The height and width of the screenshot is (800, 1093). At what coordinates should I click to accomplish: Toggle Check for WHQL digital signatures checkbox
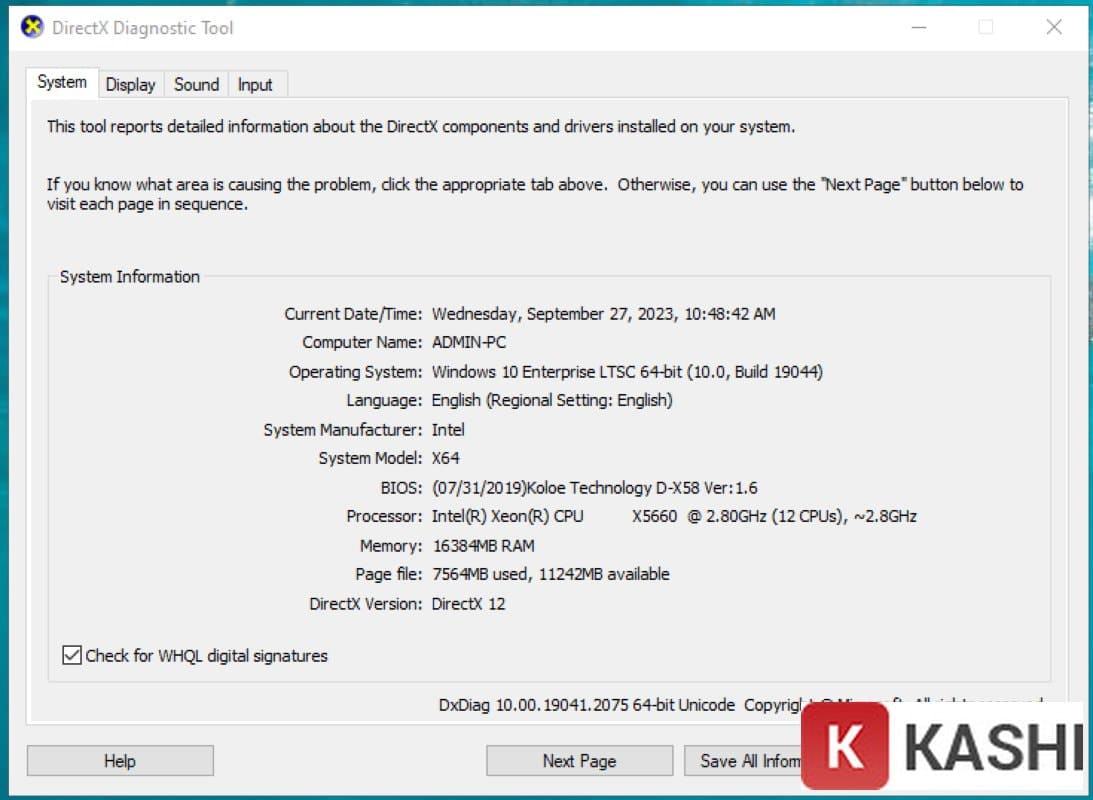pos(72,656)
